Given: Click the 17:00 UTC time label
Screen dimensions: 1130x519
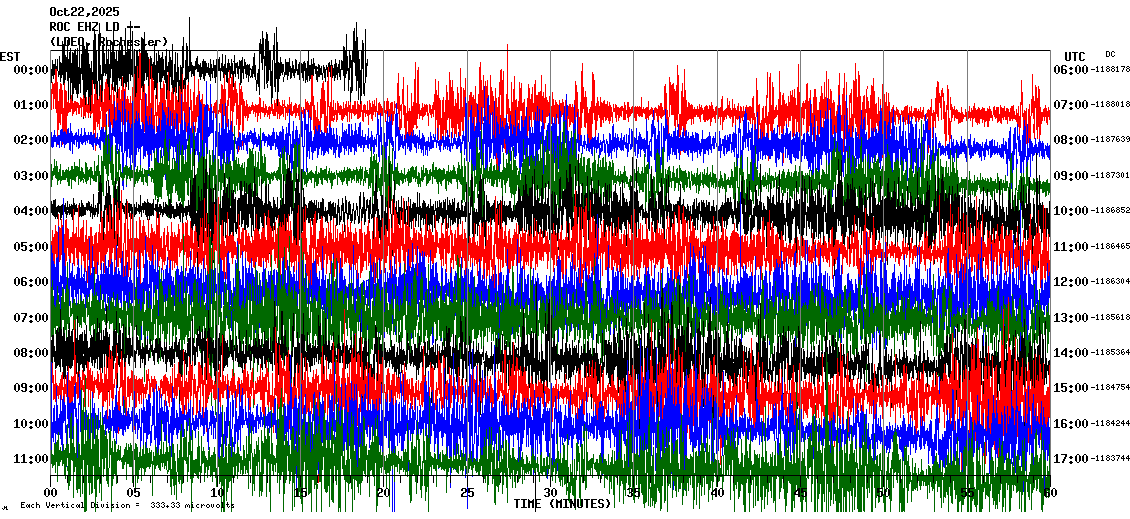Looking at the screenshot, I should [1071, 458].
